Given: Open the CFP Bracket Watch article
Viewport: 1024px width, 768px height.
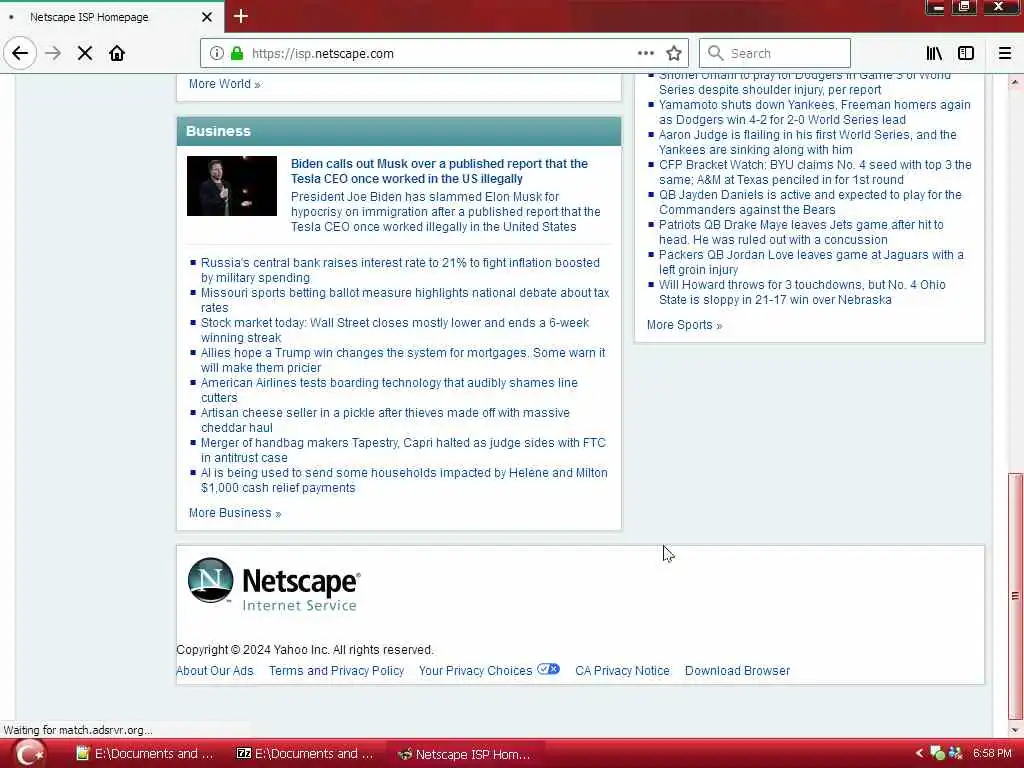Looking at the screenshot, I should point(815,172).
